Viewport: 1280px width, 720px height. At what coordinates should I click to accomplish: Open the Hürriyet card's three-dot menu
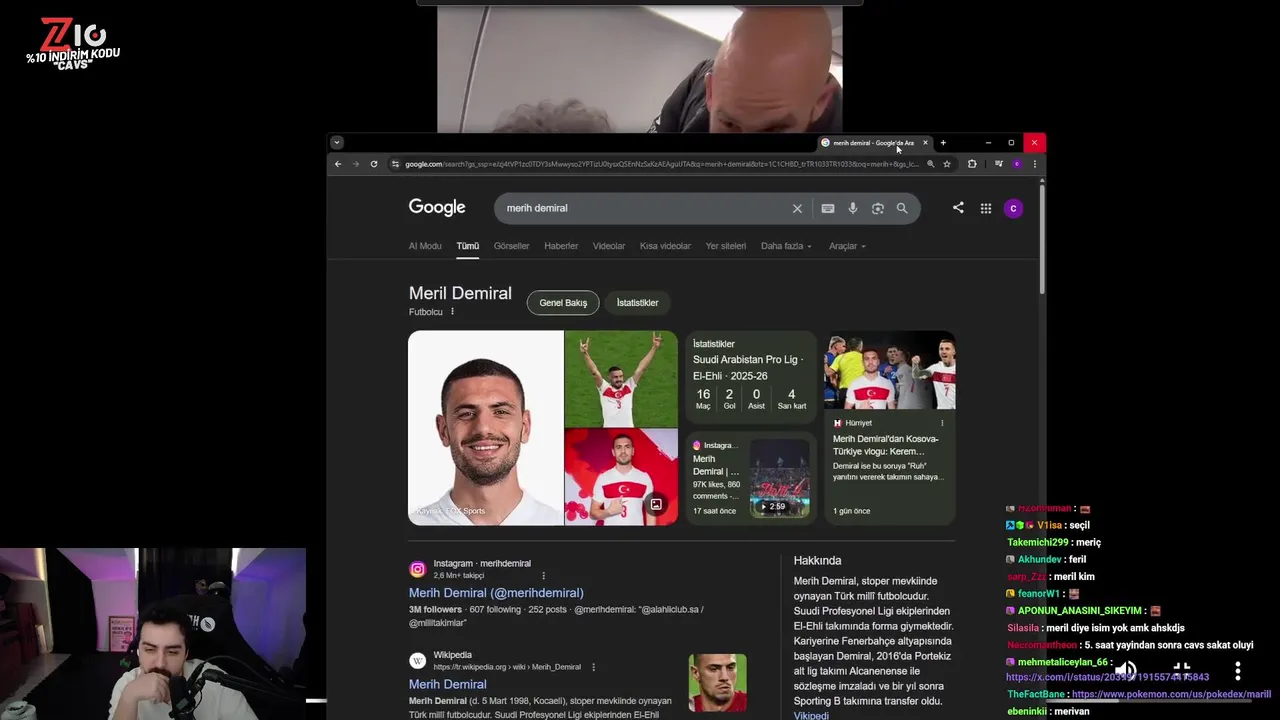pos(942,423)
